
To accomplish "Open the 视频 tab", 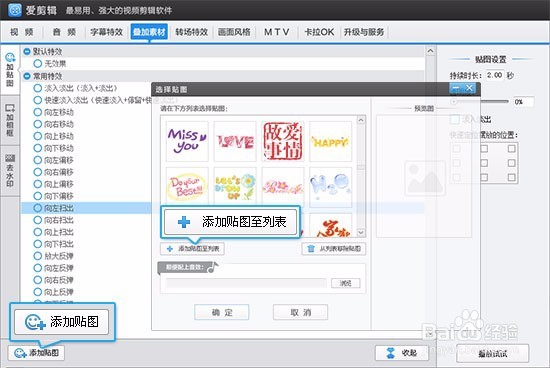I will coord(22,32).
